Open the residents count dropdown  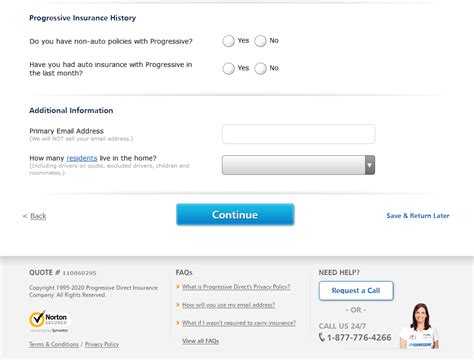point(298,165)
